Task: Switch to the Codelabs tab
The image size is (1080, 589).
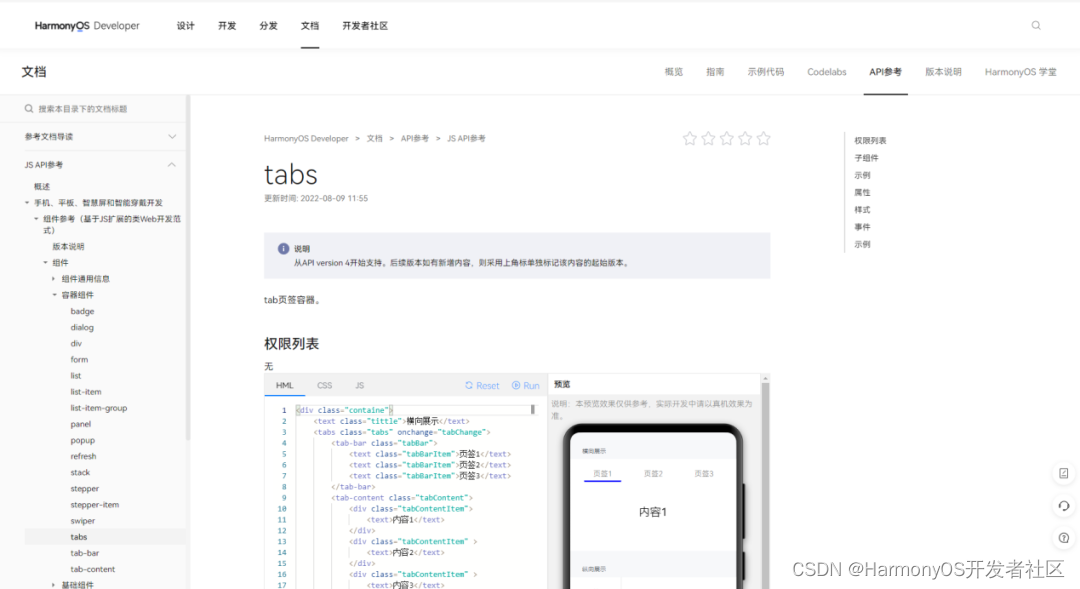Action: click(x=827, y=72)
